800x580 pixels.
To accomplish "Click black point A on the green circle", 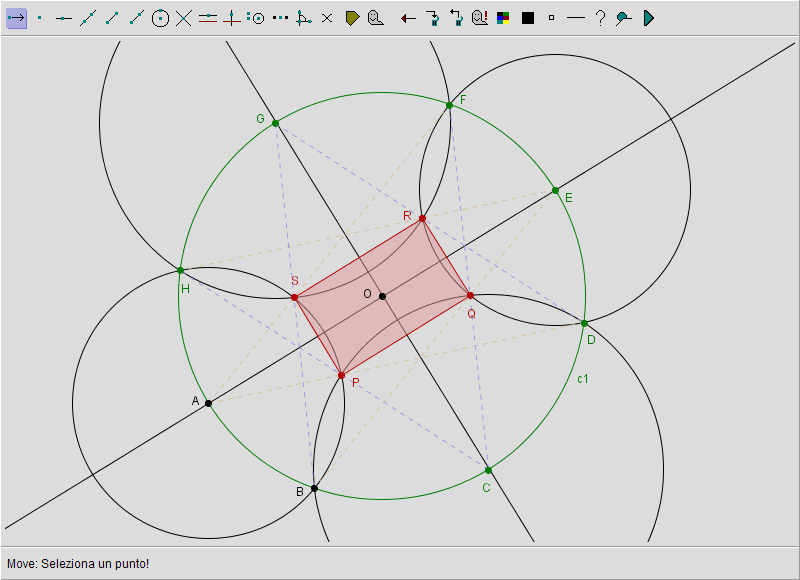I will tap(208, 404).
